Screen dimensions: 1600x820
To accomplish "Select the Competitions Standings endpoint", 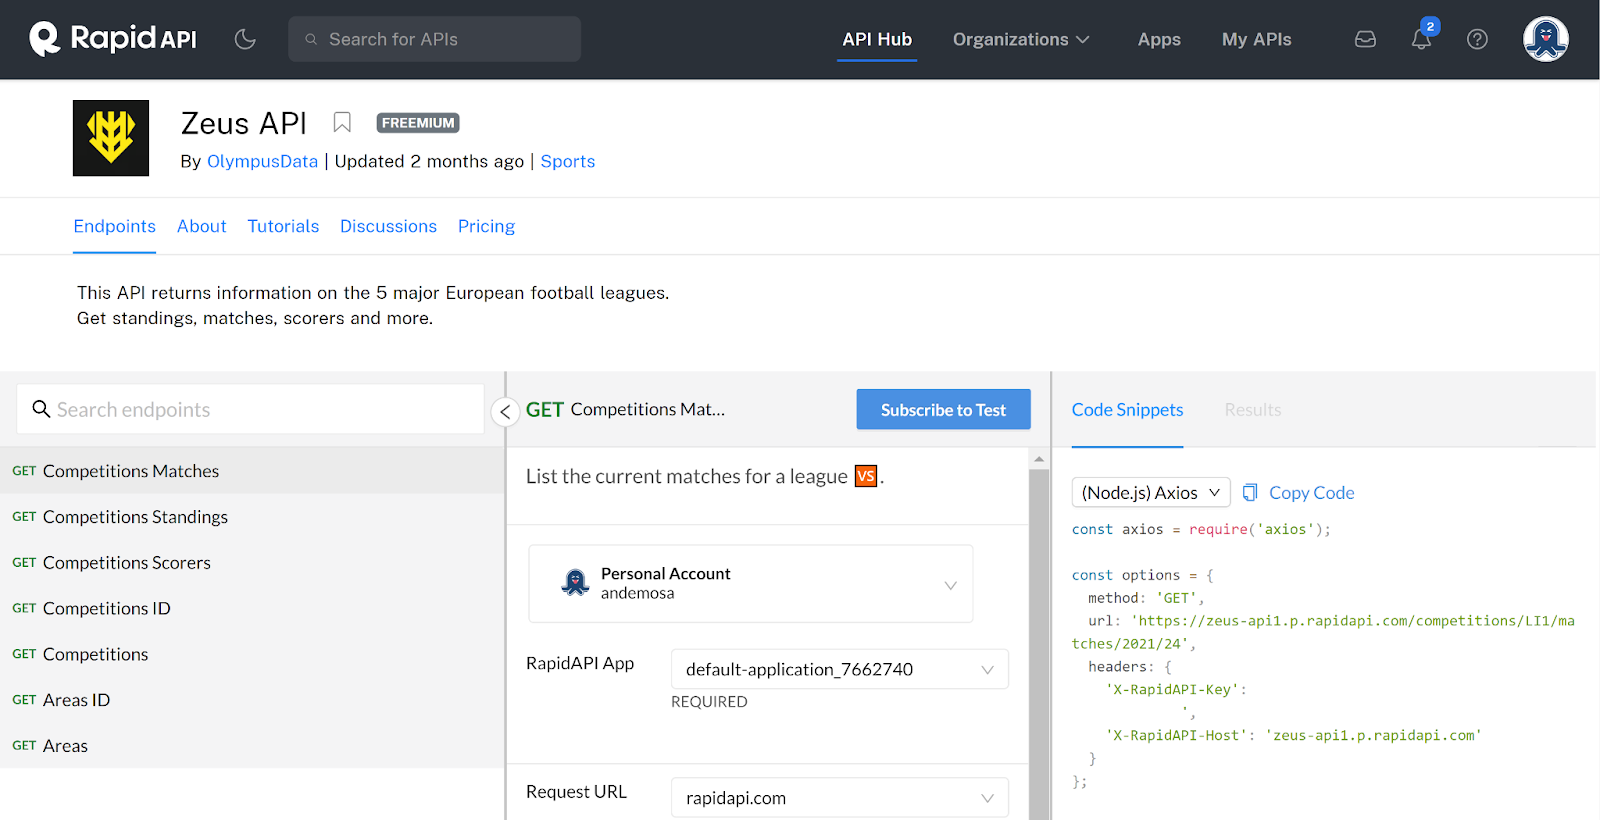I will pyautogui.click(x=252, y=517).
